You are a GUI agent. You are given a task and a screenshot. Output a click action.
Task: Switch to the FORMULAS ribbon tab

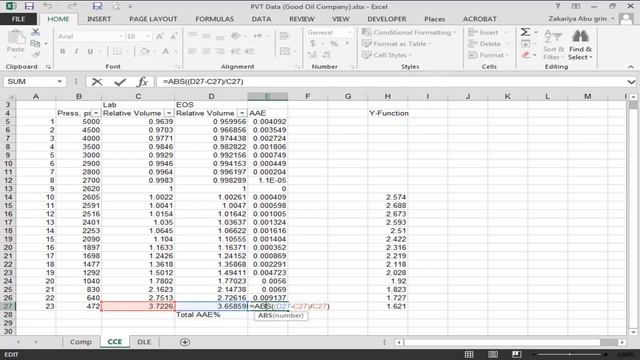pyautogui.click(x=214, y=19)
